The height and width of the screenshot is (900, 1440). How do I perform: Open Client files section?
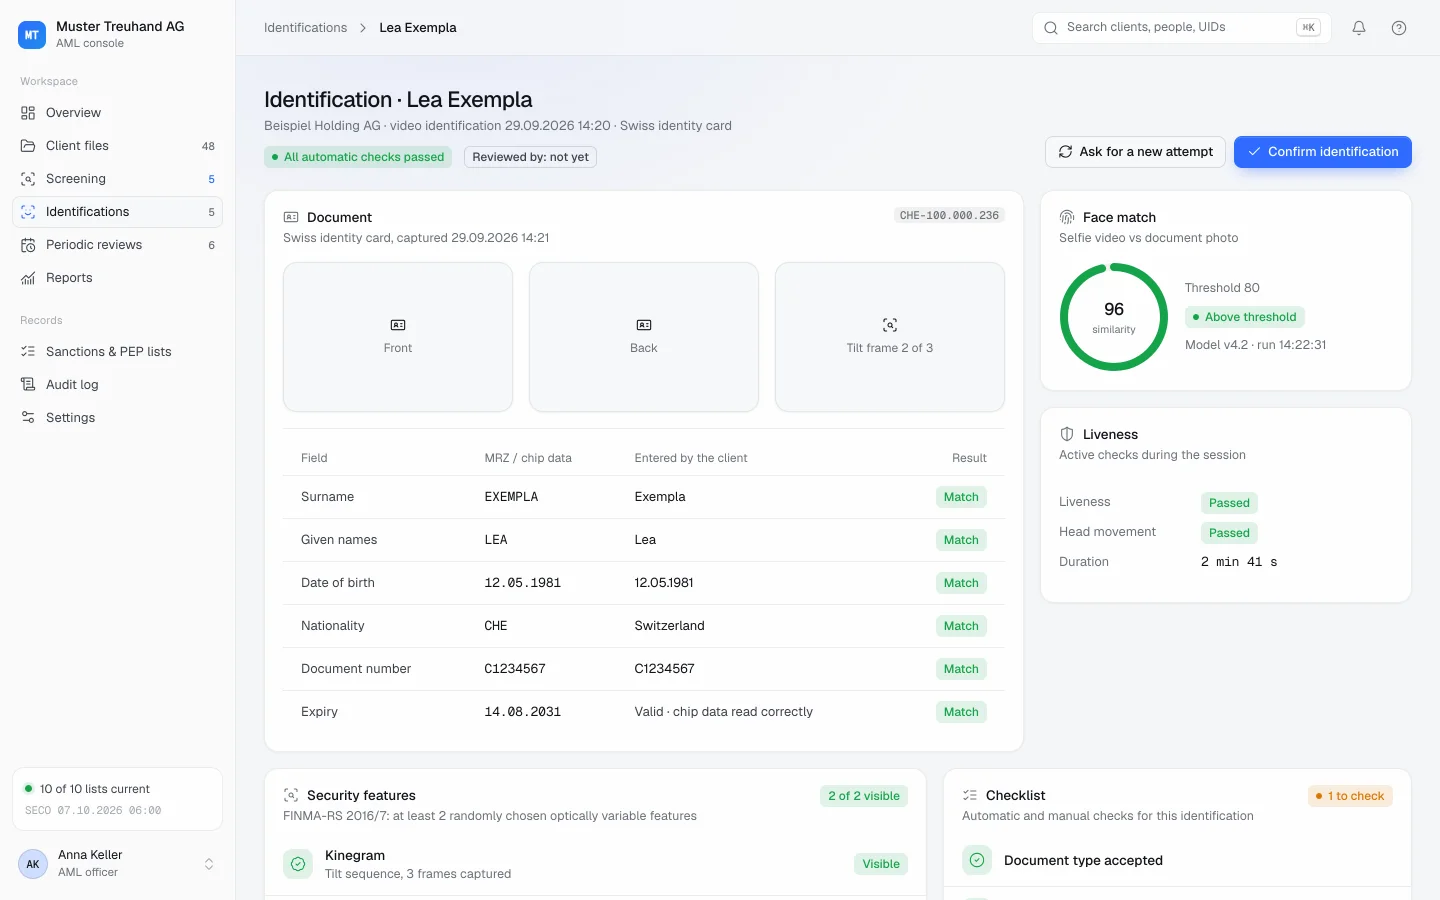[117, 146]
